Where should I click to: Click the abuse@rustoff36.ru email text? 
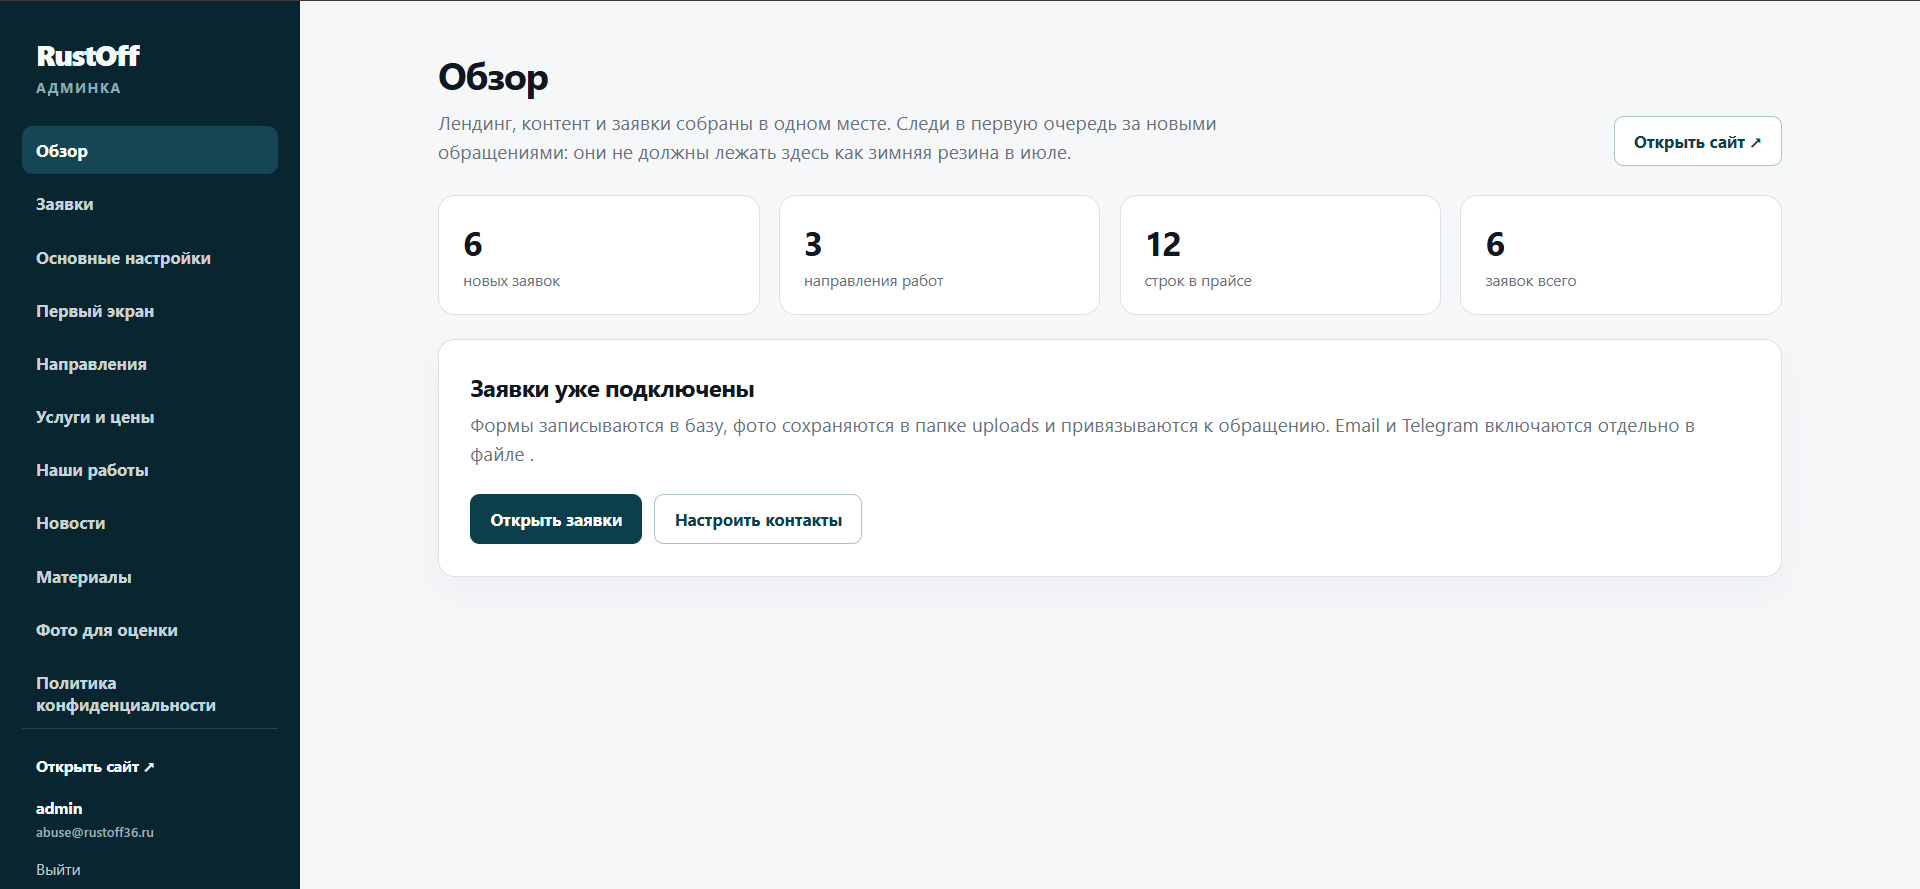point(95,832)
